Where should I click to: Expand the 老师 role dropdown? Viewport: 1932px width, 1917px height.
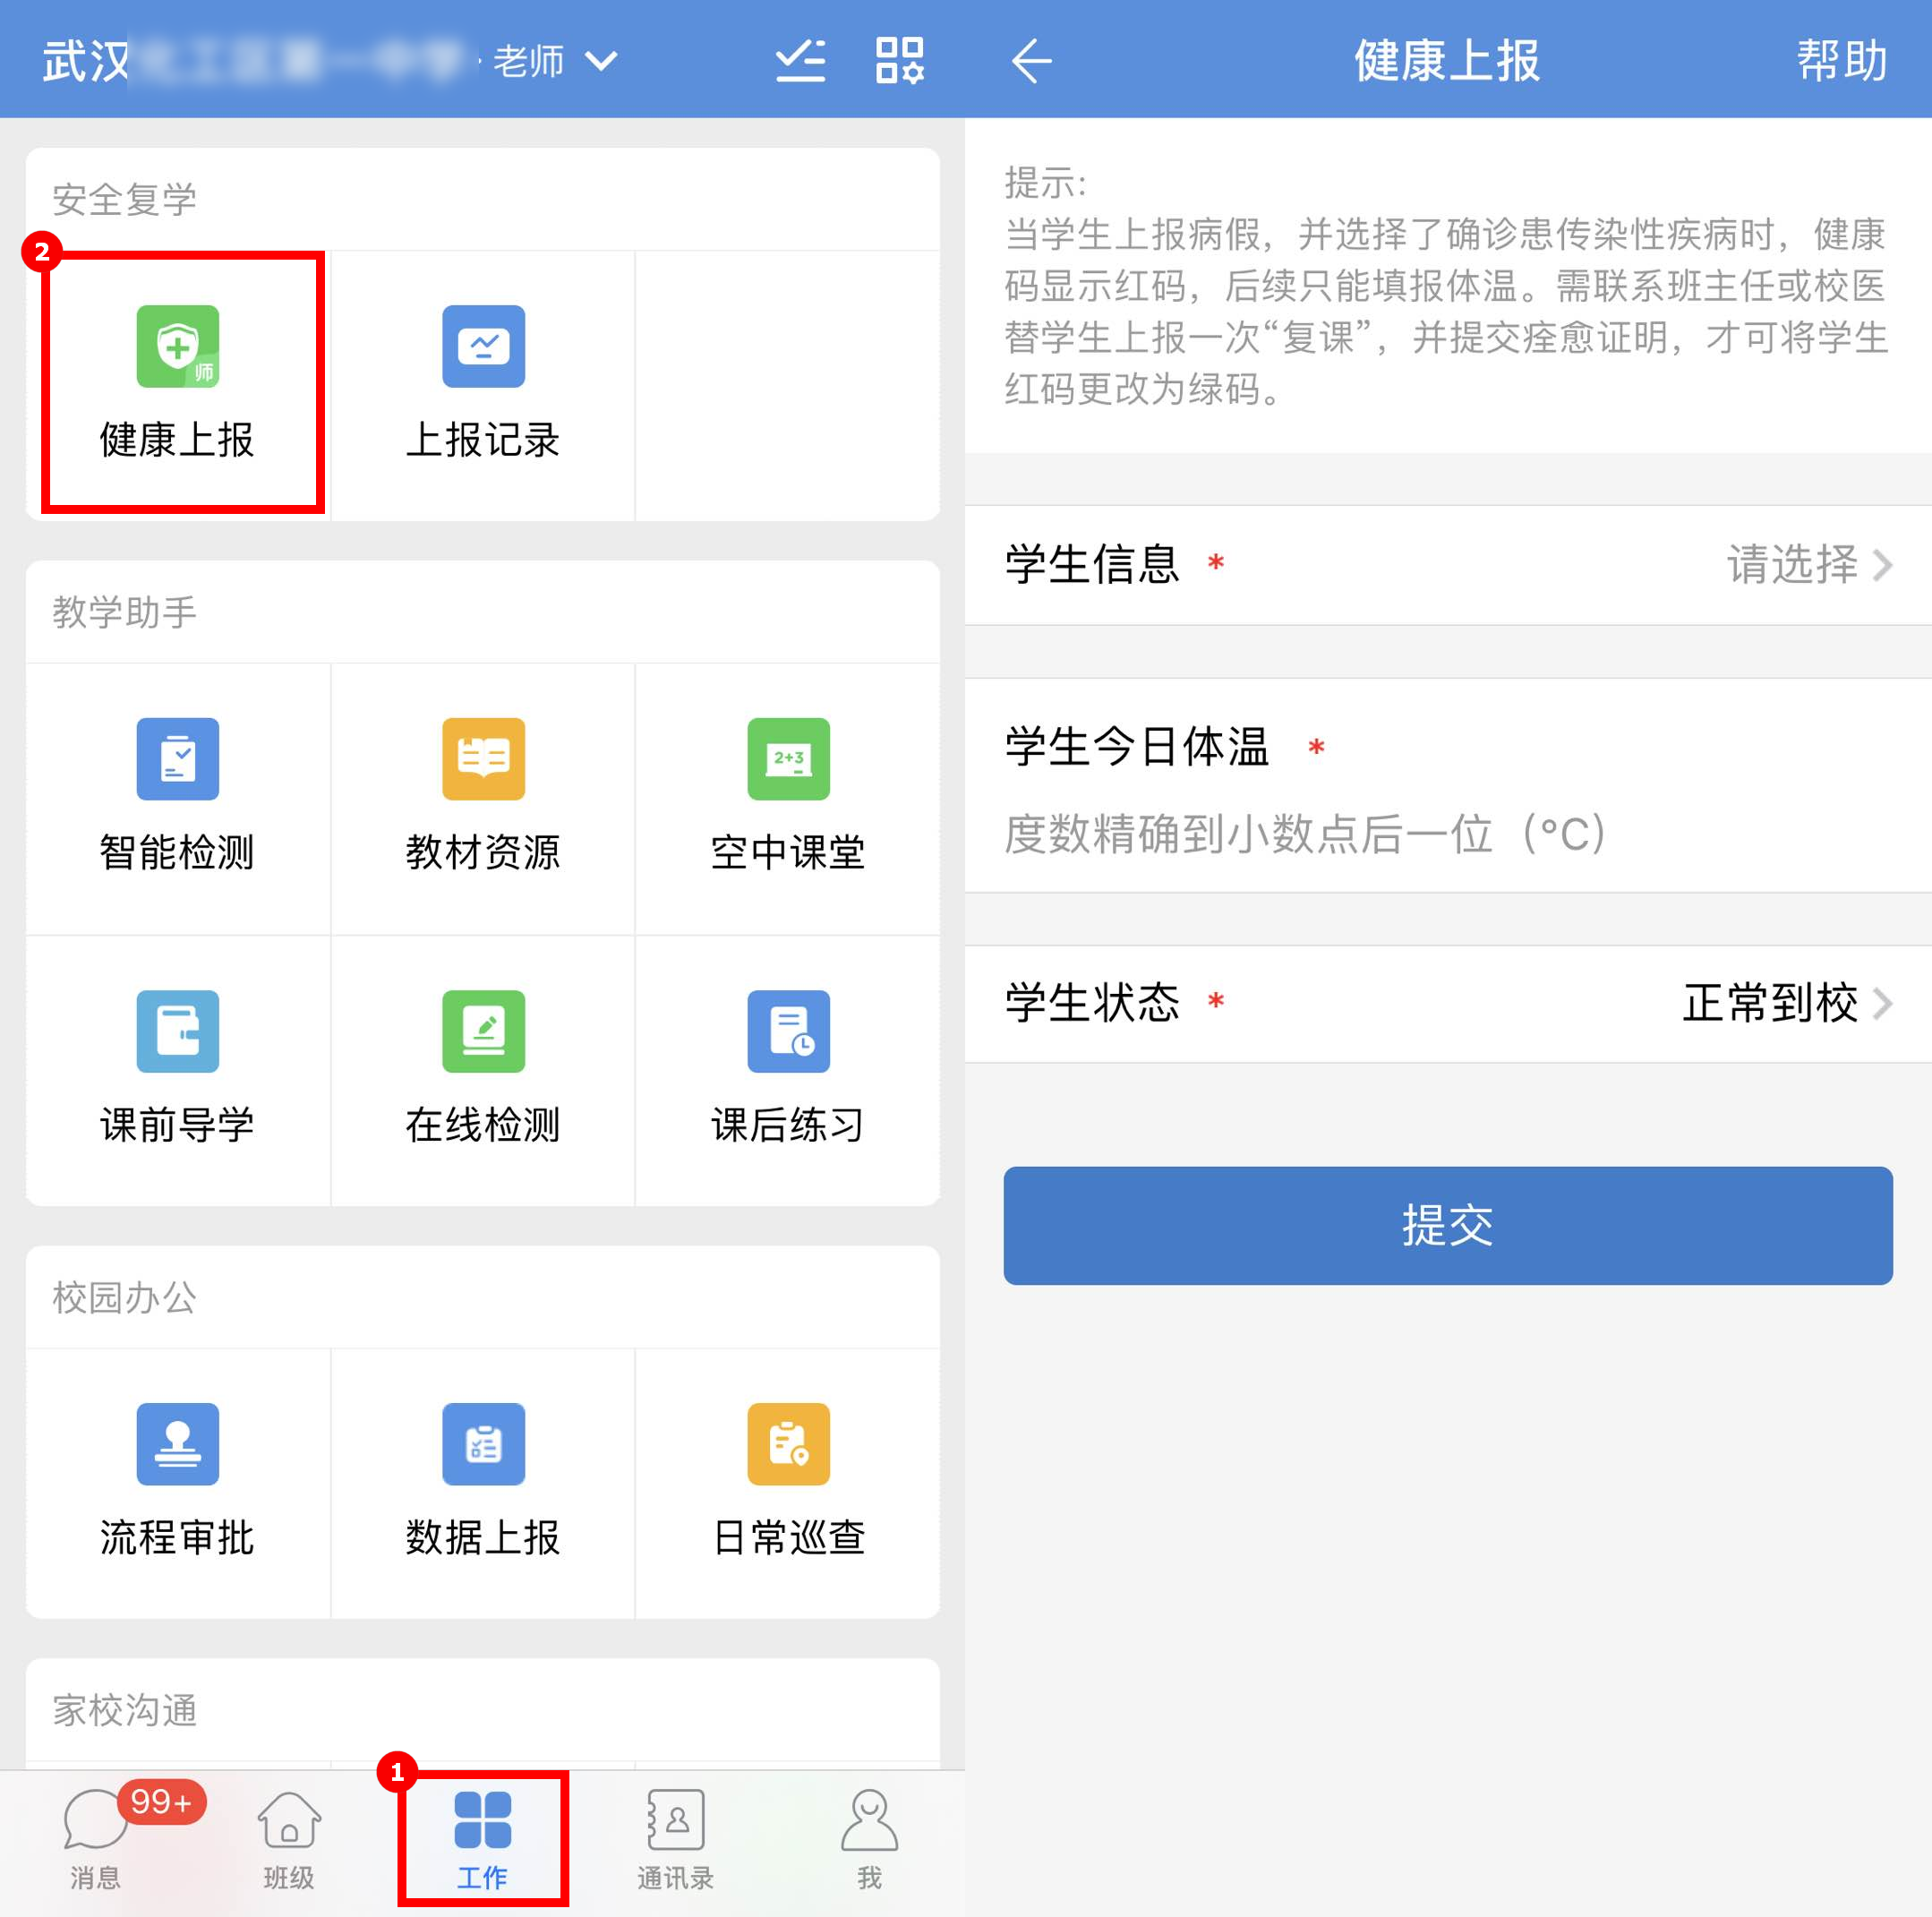[555, 61]
